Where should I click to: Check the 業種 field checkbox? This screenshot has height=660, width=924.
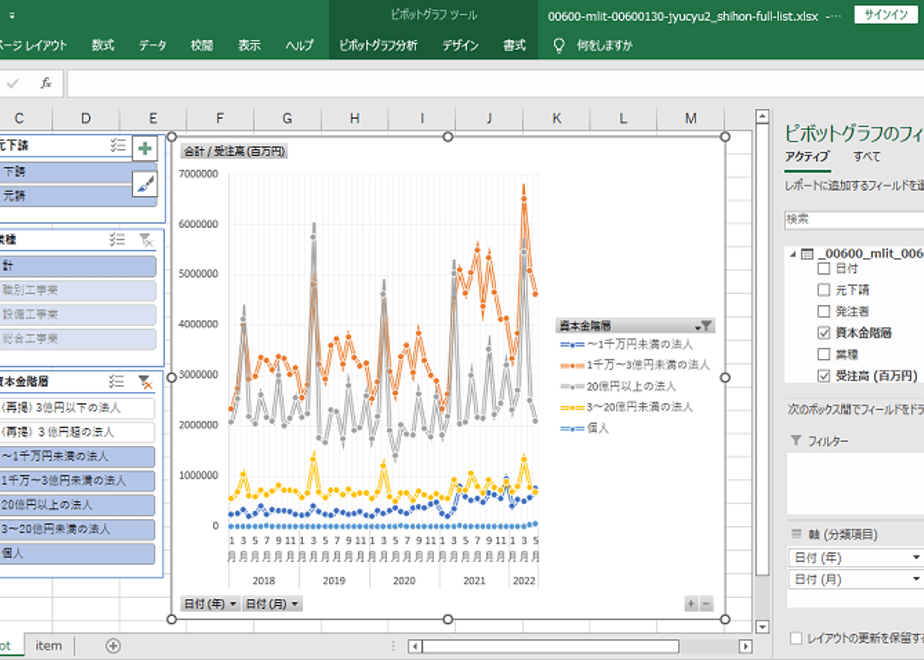[824, 354]
